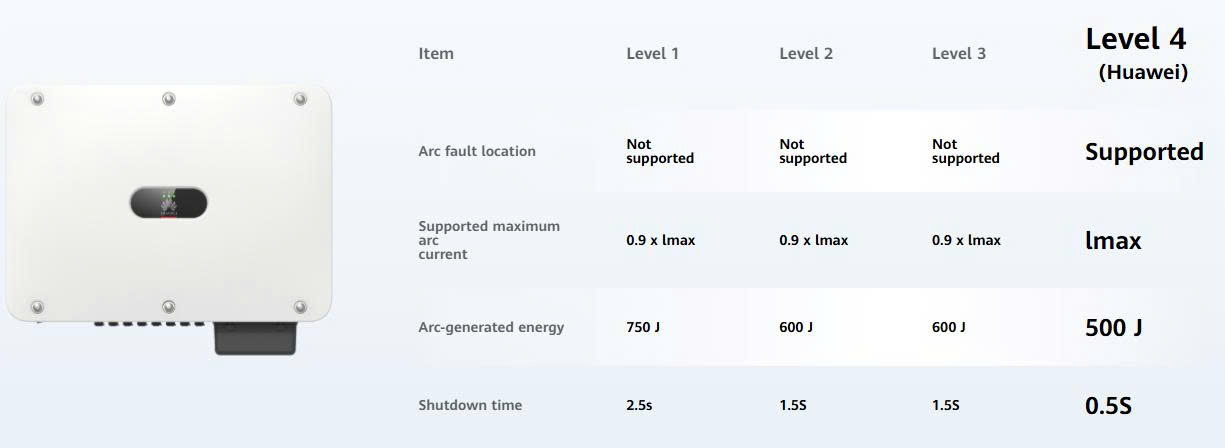Click the top-right screw on the inverter
This screenshot has width=1225, height=448.
[x=300, y=98]
